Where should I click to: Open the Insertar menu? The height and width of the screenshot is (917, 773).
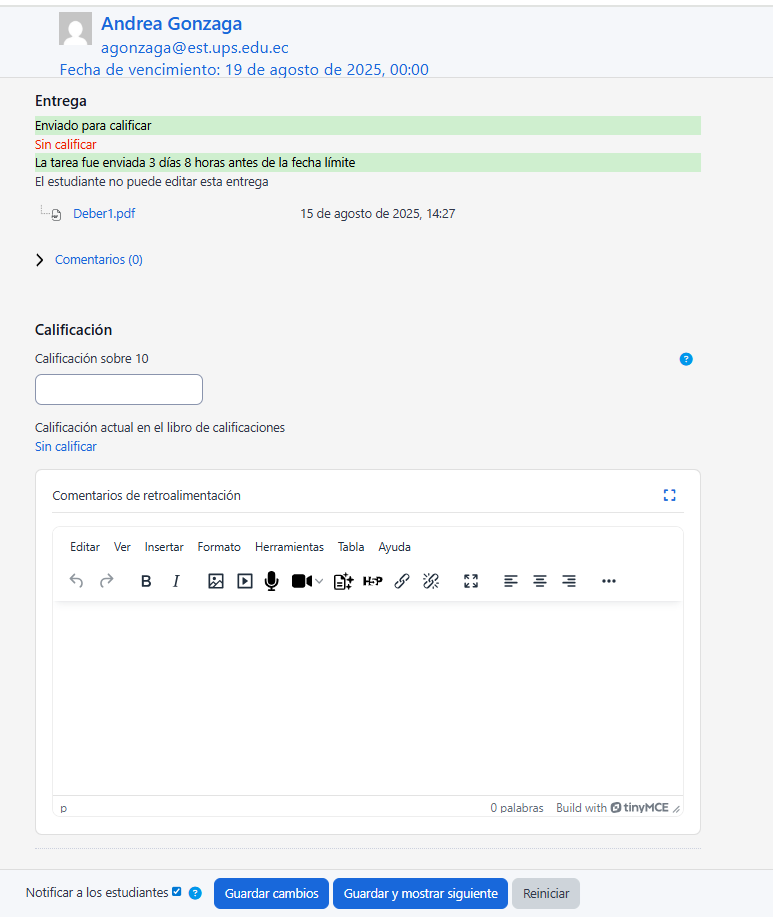[x=164, y=547]
